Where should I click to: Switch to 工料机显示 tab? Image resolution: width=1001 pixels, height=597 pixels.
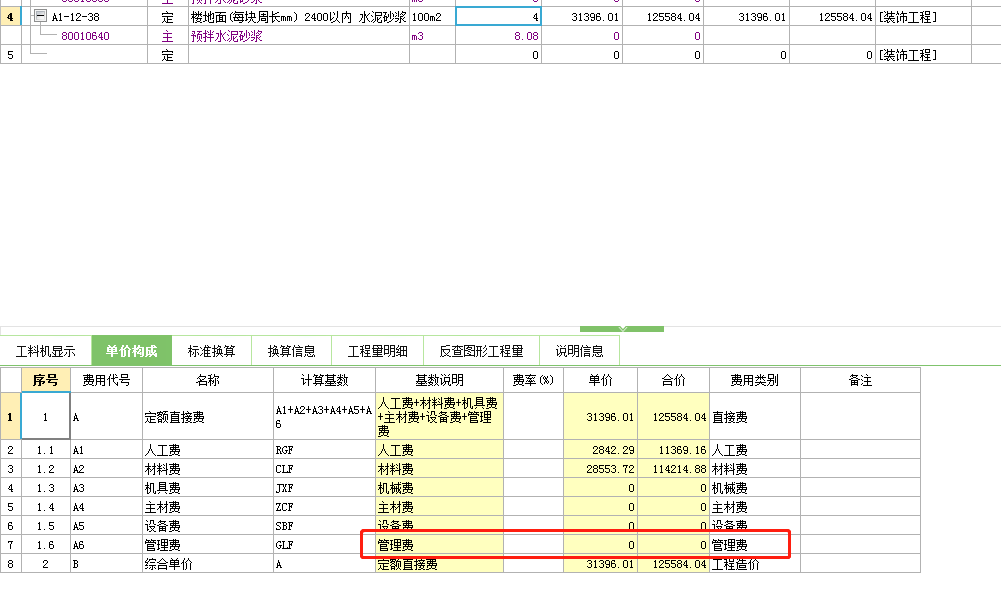coord(45,351)
